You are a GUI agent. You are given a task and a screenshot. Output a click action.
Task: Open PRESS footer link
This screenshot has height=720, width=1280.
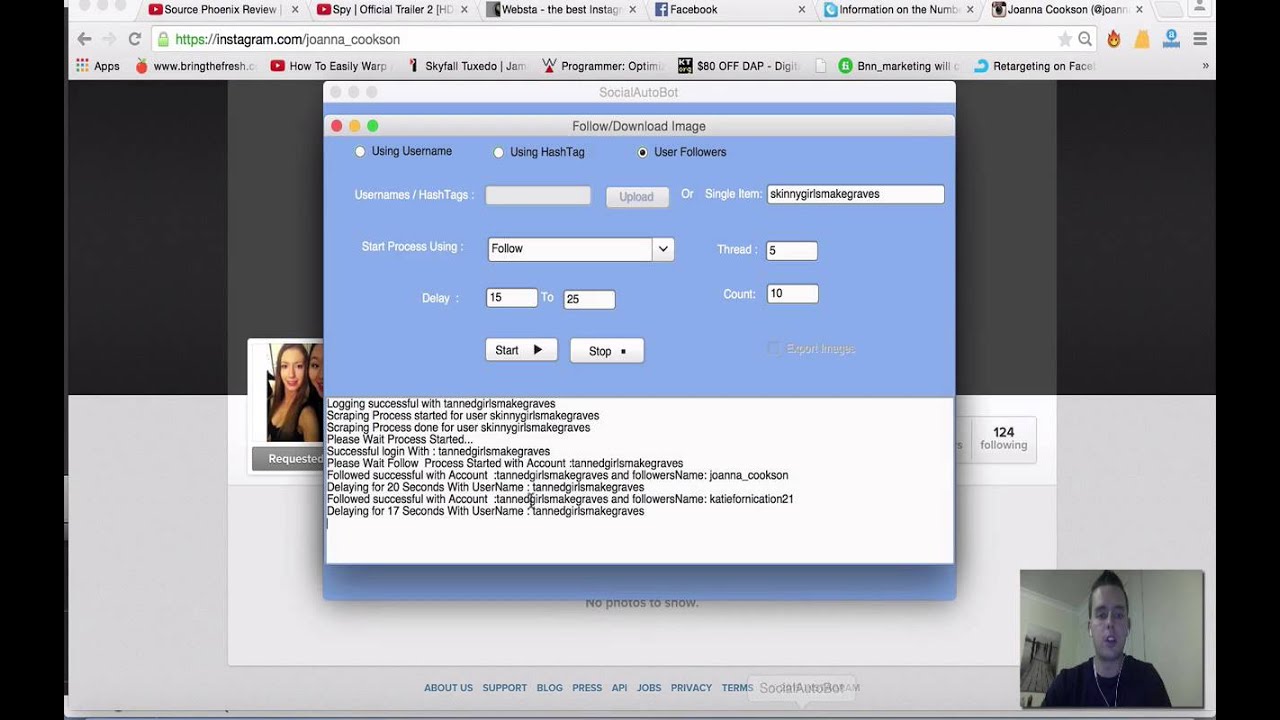587,688
